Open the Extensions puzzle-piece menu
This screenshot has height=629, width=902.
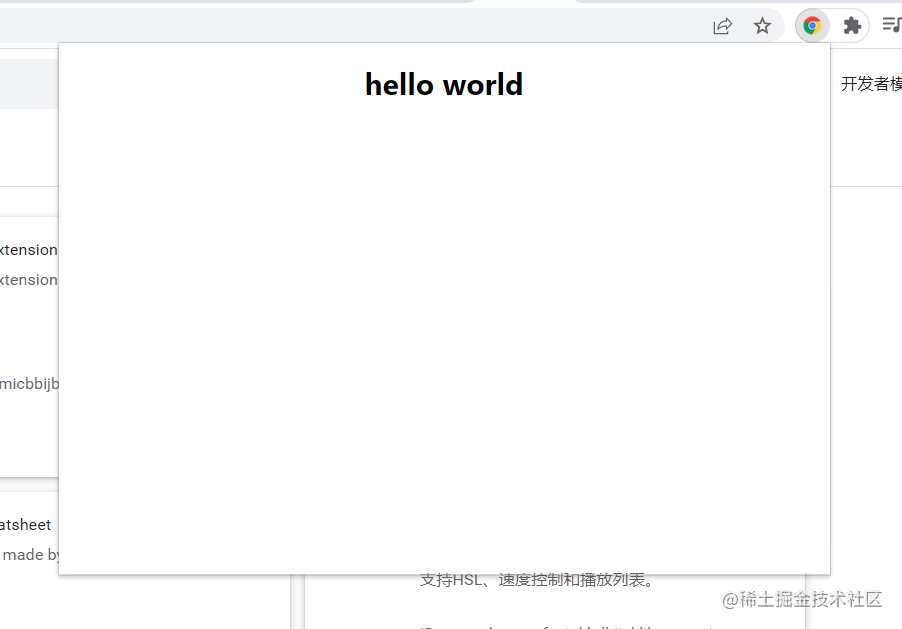pos(852,26)
